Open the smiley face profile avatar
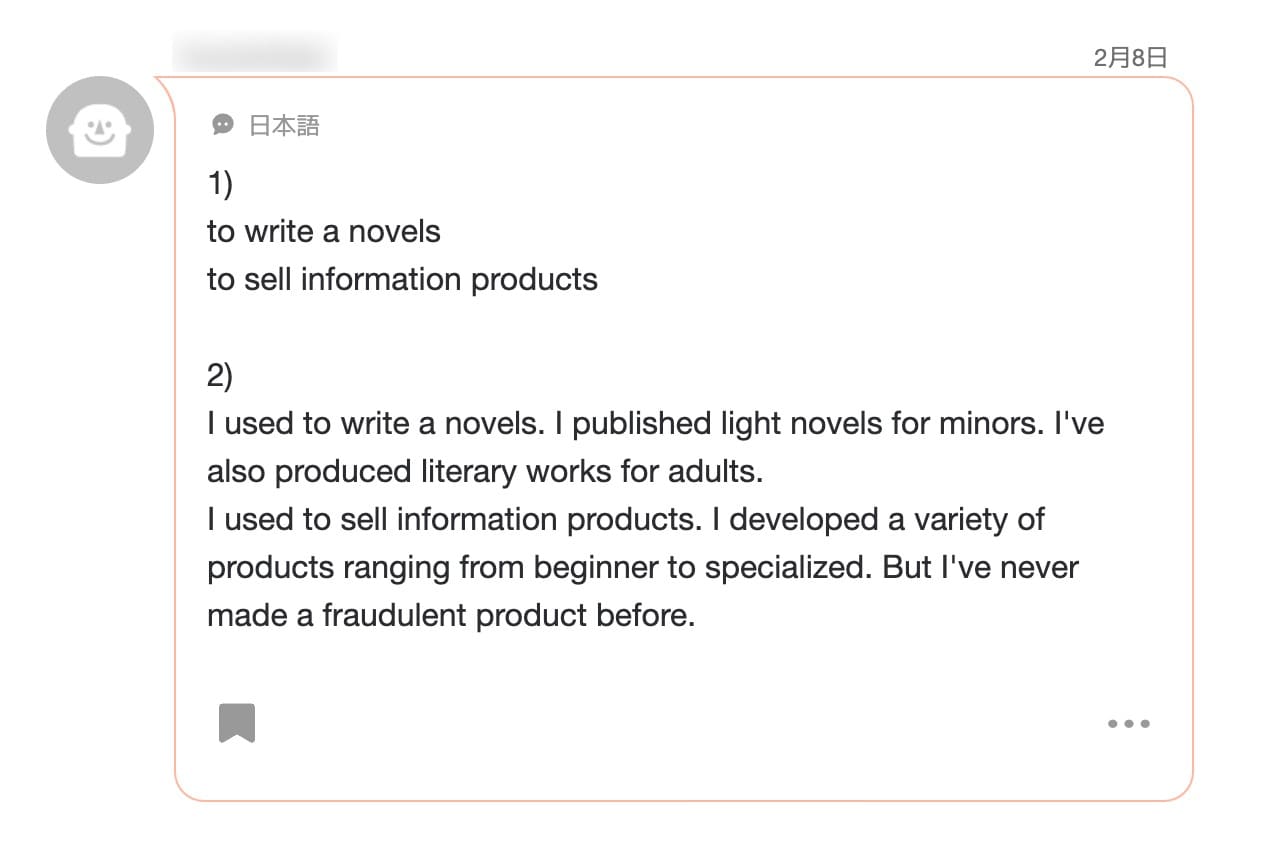This screenshot has width=1272, height=842. click(100, 130)
